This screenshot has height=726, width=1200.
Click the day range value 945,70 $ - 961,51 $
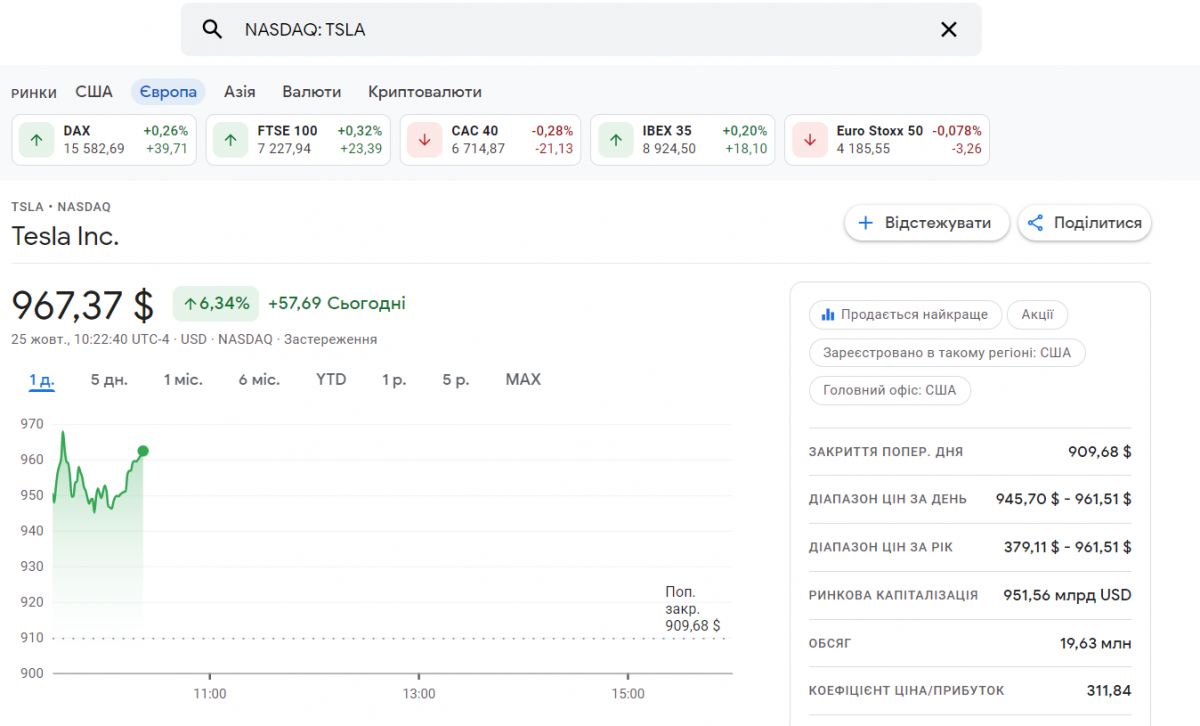click(x=1064, y=499)
